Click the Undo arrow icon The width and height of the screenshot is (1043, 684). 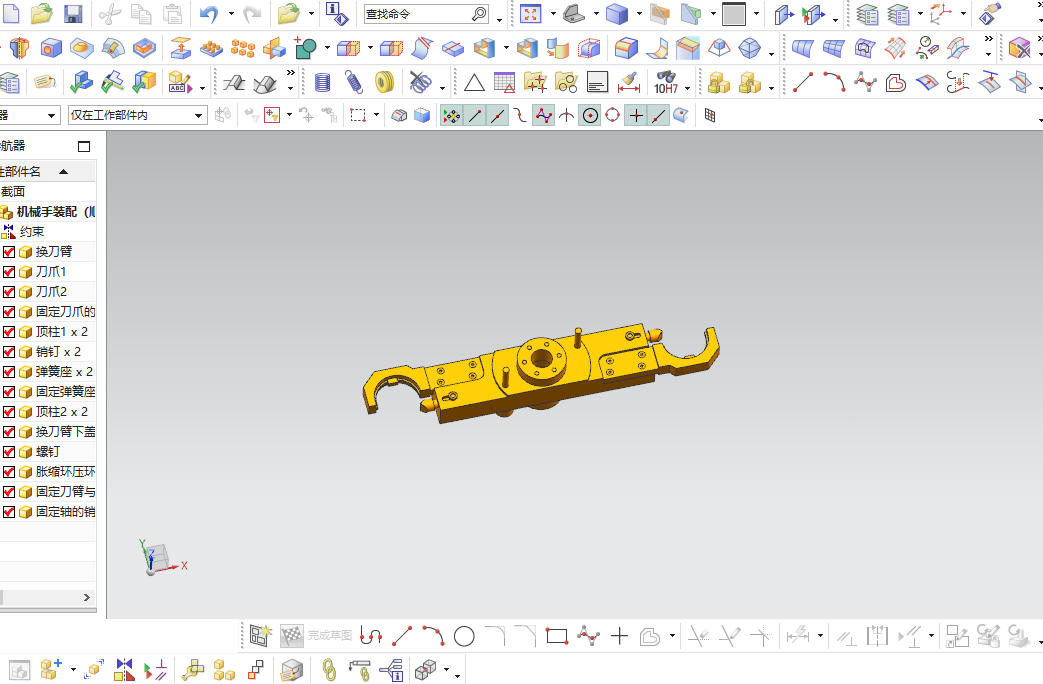click(x=208, y=14)
